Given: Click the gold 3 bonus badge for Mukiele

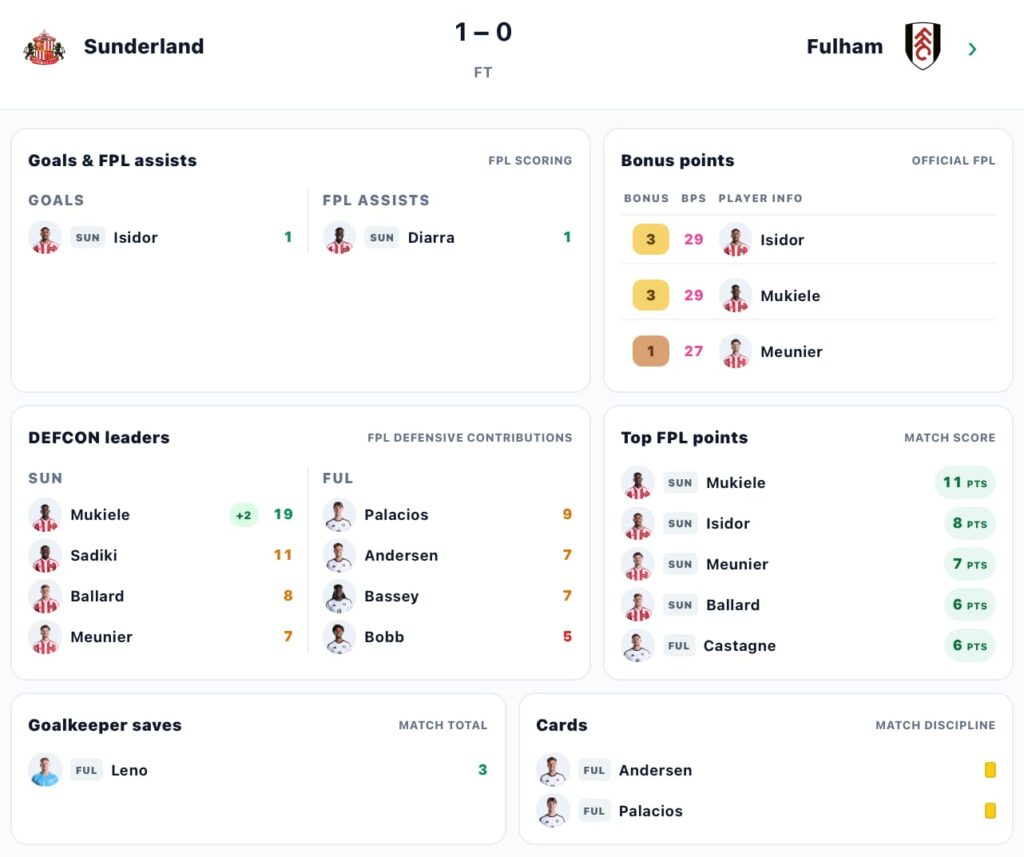Looking at the screenshot, I should (x=650, y=295).
